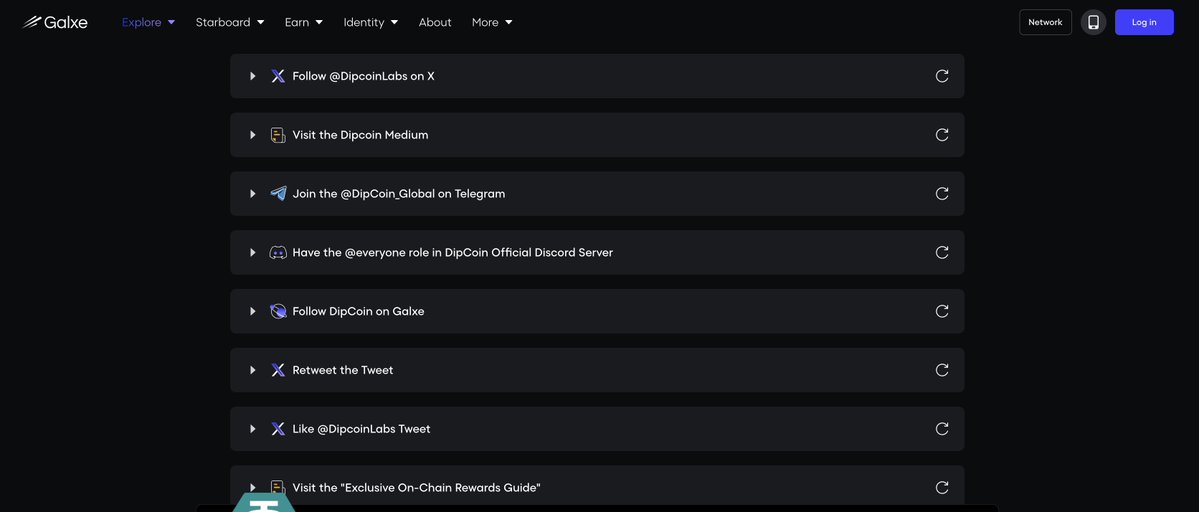Refresh the Retweet the Tweet task
The width and height of the screenshot is (1199, 512).
(x=942, y=370)
